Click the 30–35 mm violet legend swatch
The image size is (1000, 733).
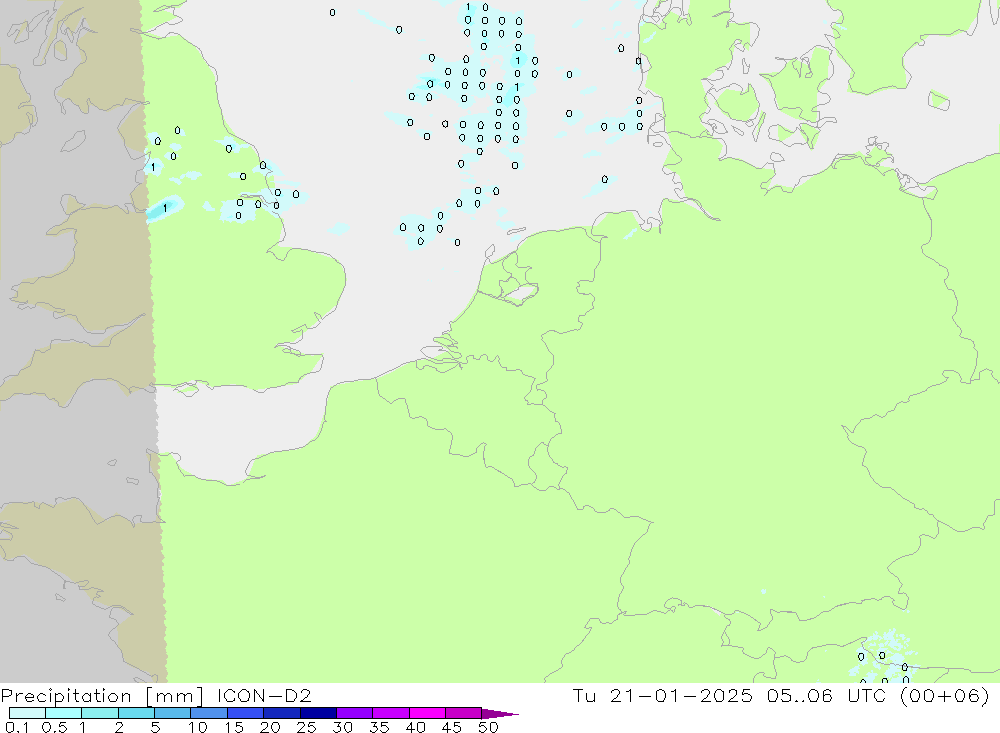355,713
